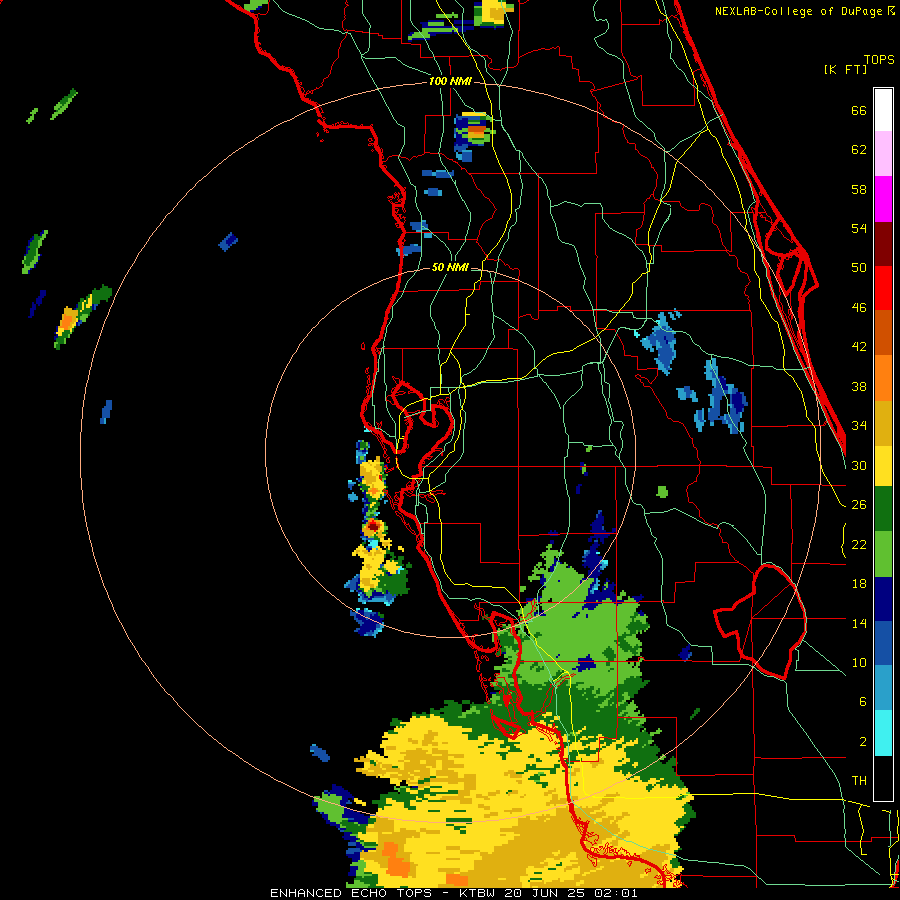Click the cyan swatch near legend bottom
The height and width of the screenshot is (900, 900).
(x=883, y=734)
